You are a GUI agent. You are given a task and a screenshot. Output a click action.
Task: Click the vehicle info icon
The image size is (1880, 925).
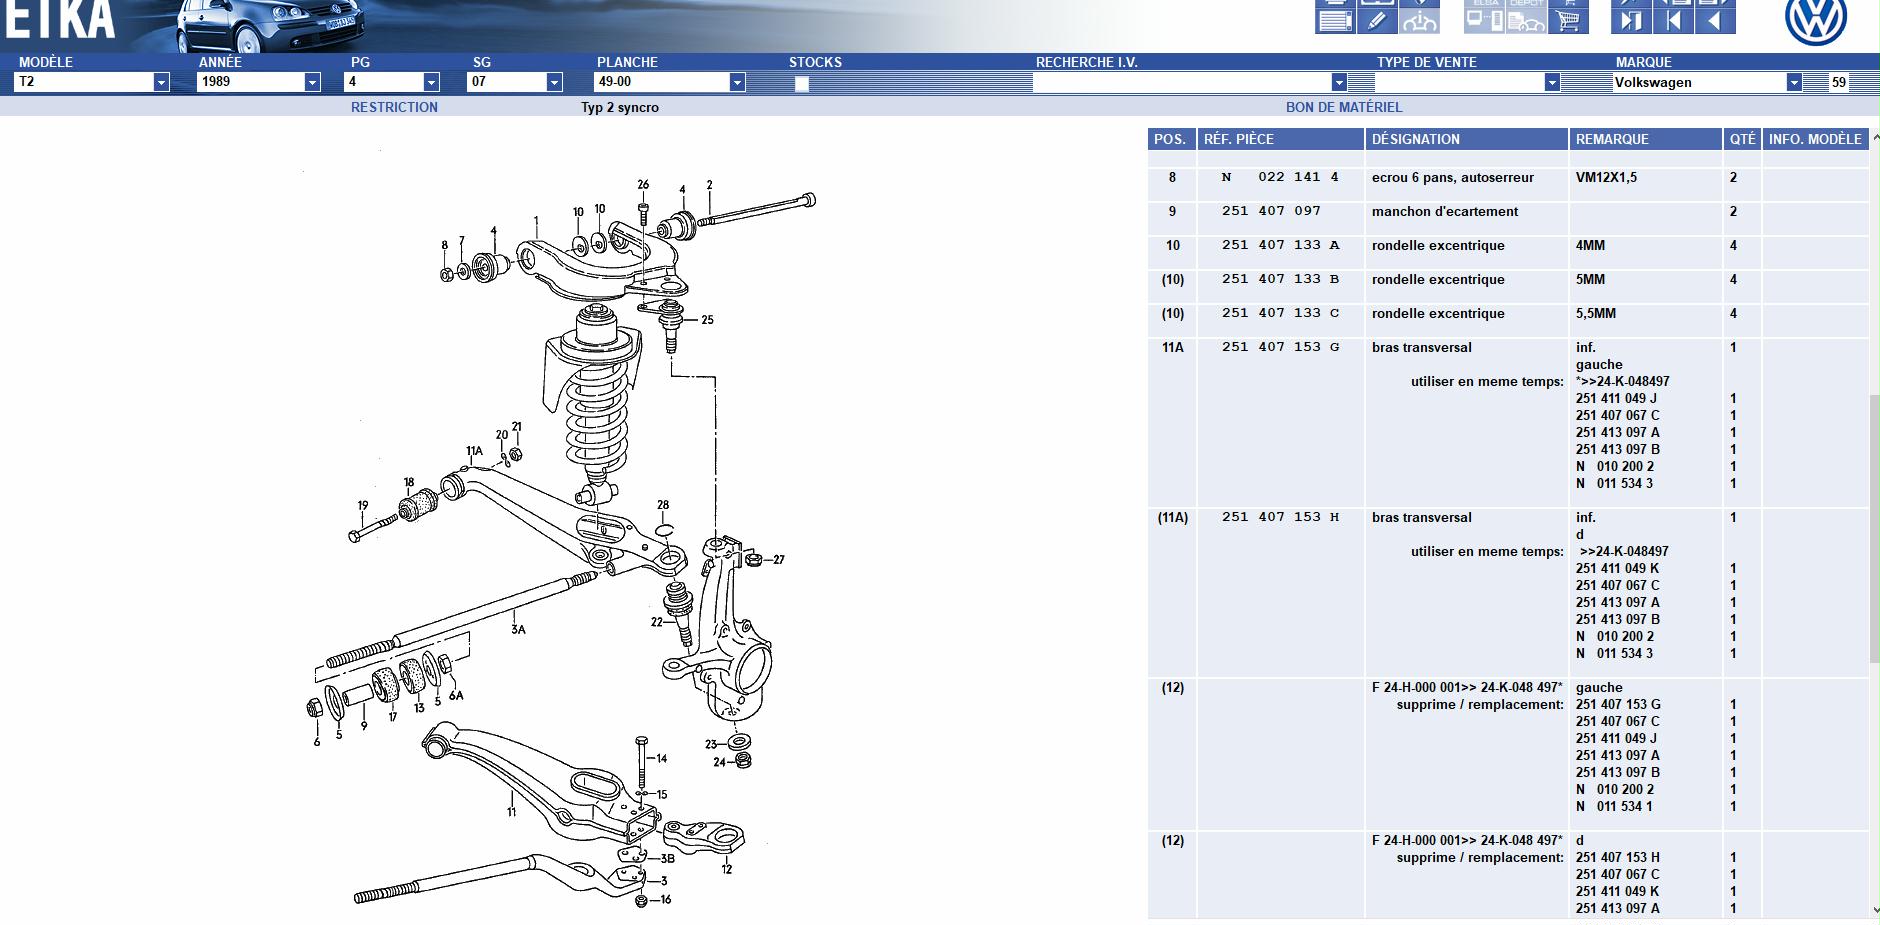click(x=1419, y=21)
